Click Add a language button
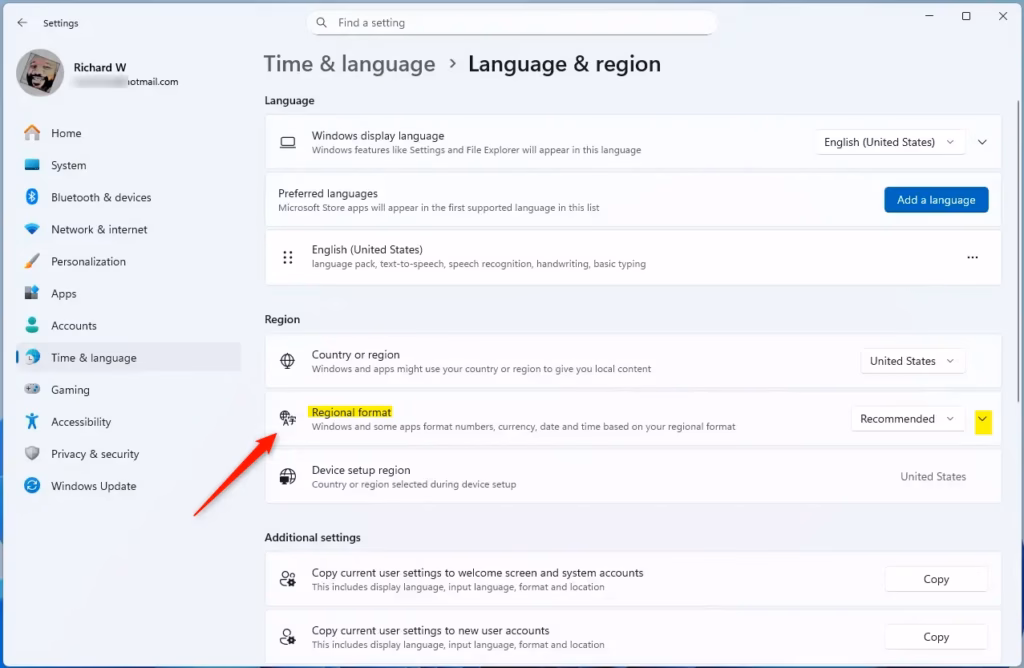Screen dimensions: 1024x668 pos(936,200)
